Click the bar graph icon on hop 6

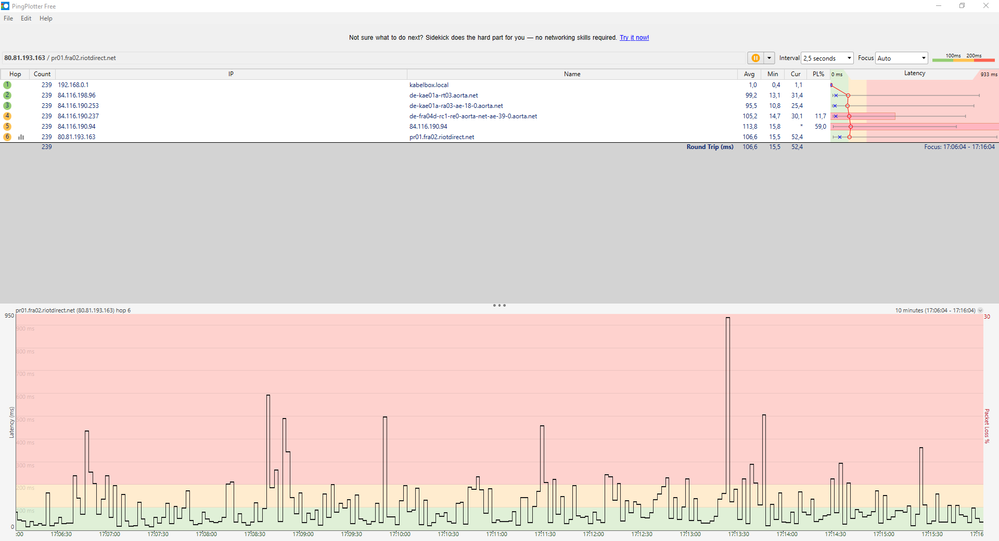[x=21, y=137]
